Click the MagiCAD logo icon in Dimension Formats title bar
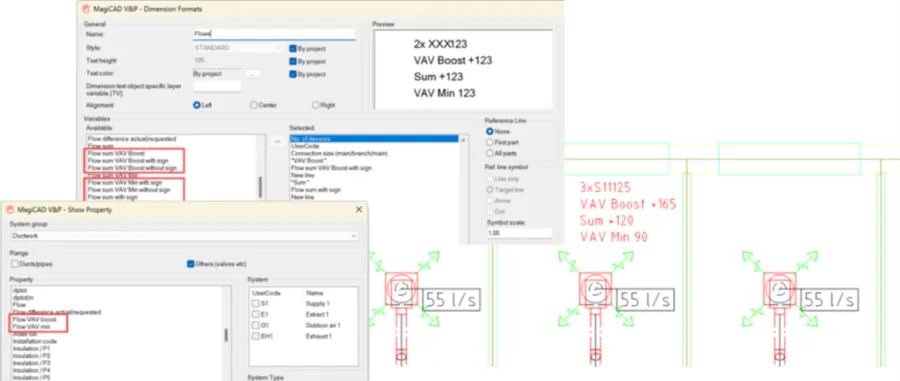 (x=87, y=9)
